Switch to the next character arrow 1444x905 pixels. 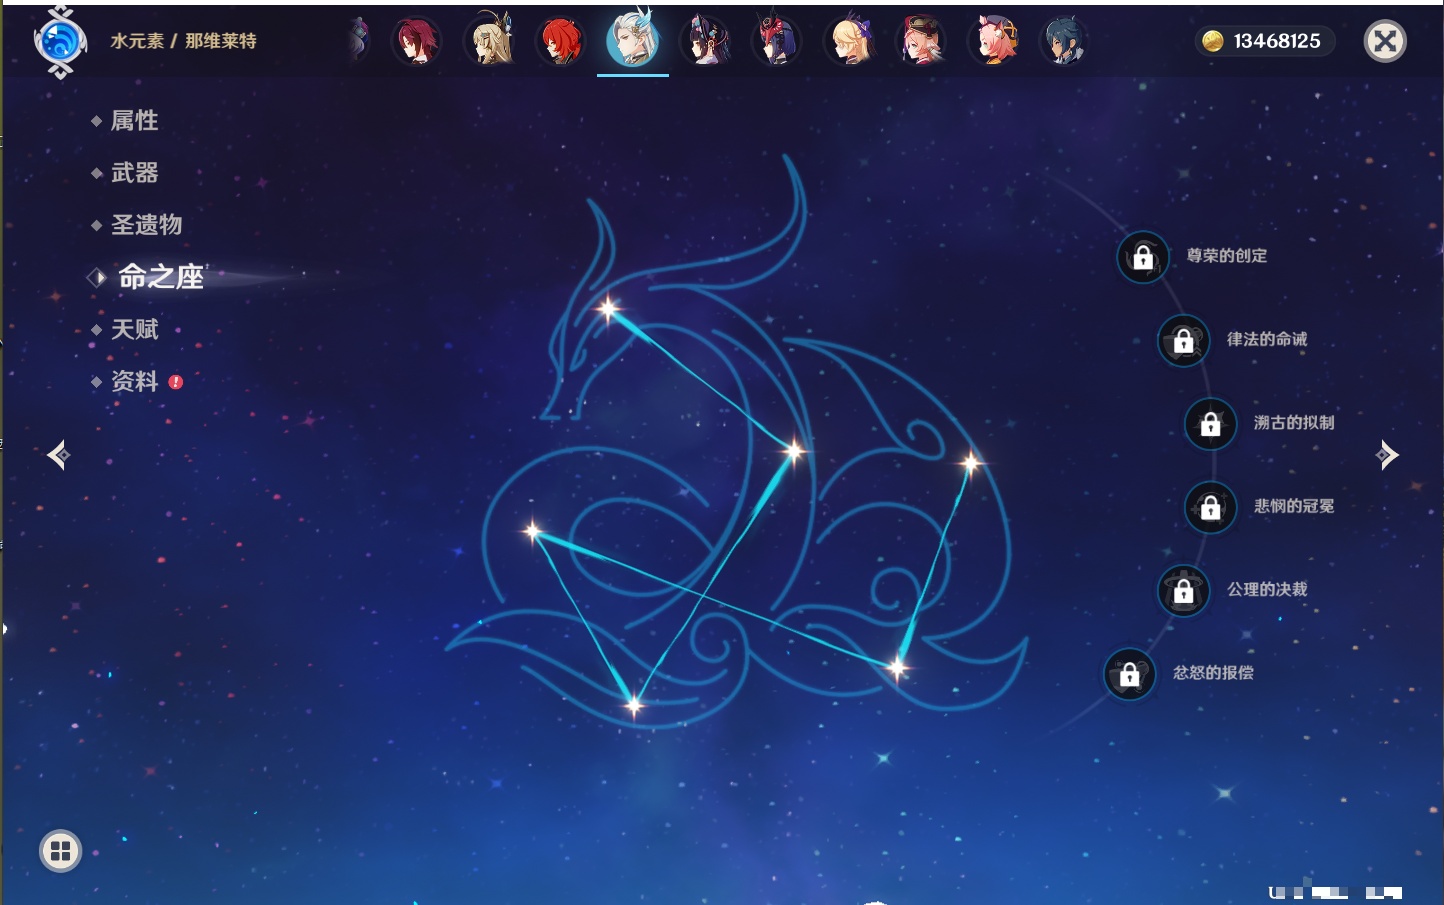pyautogui.click(x=1386, y=455)
